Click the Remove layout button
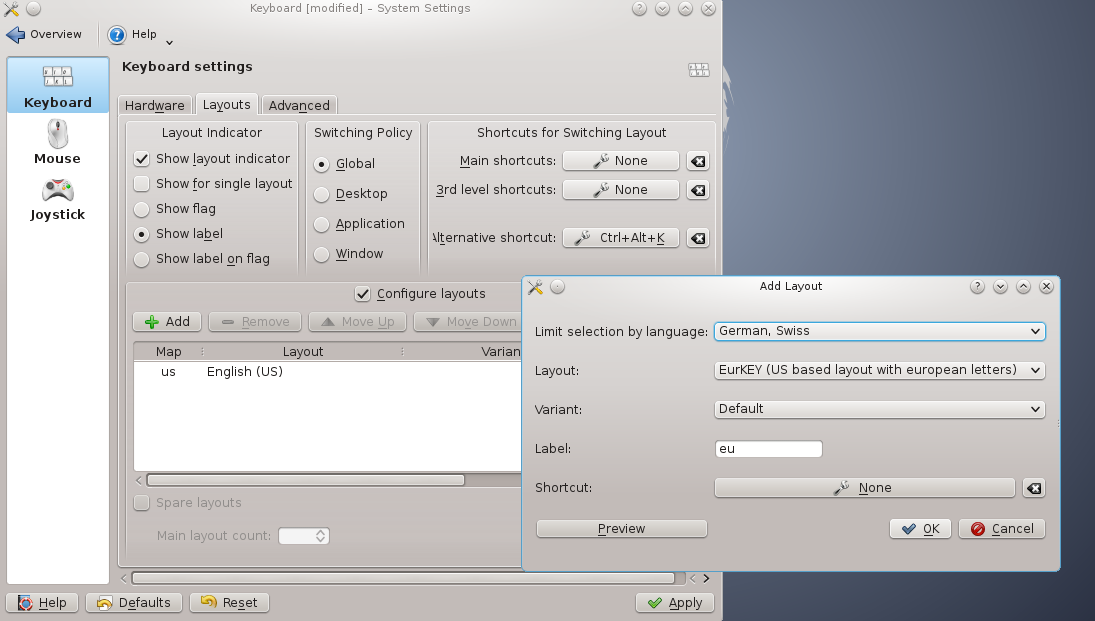The image size is (1095, 621). 255,321
